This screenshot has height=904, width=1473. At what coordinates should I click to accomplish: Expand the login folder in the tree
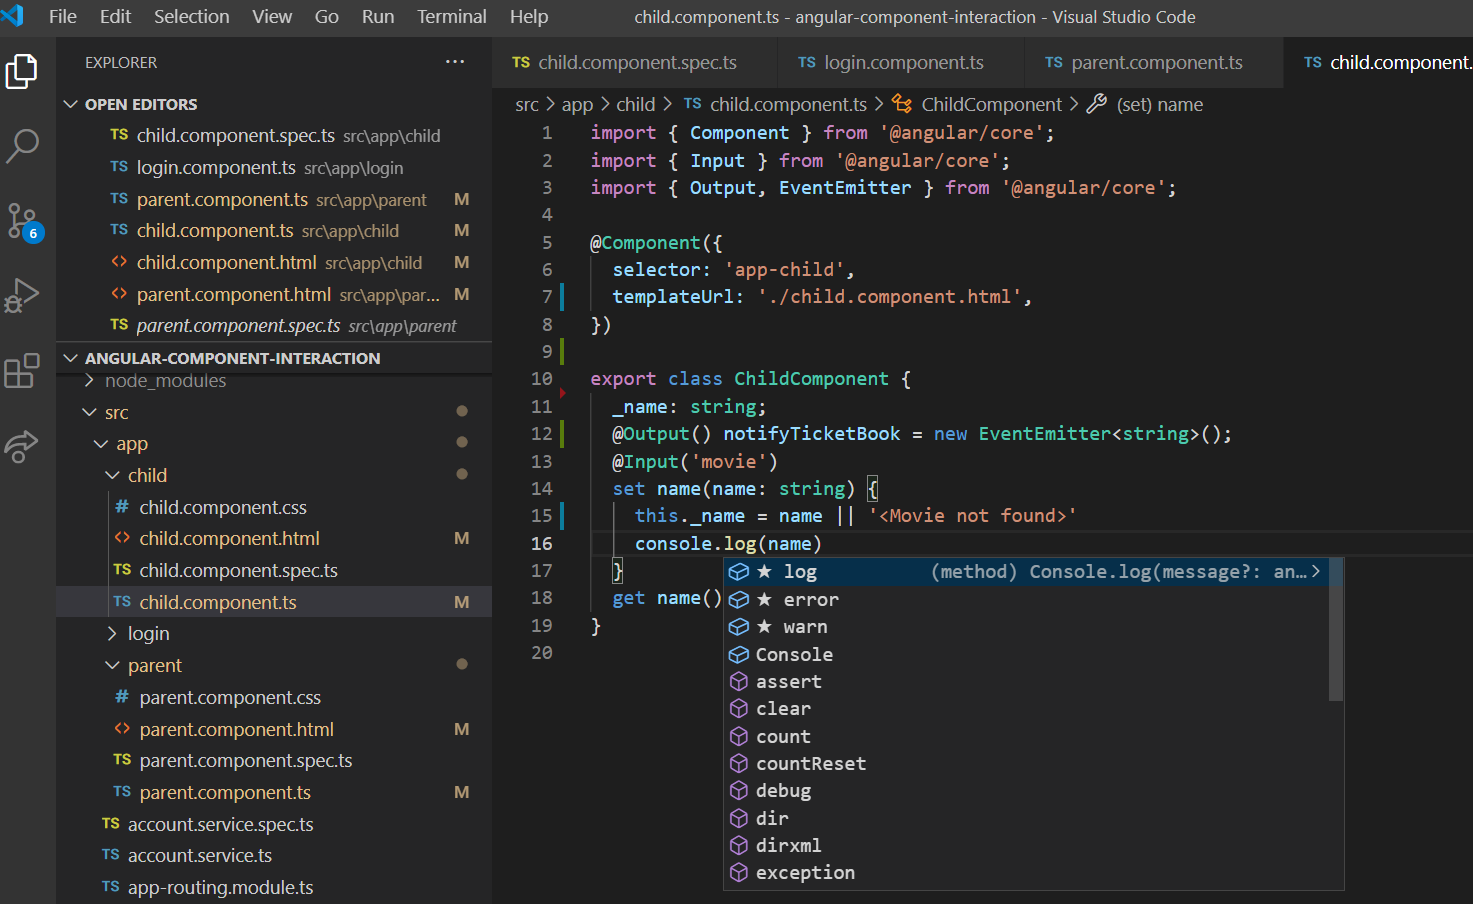(x=113, y=633)
